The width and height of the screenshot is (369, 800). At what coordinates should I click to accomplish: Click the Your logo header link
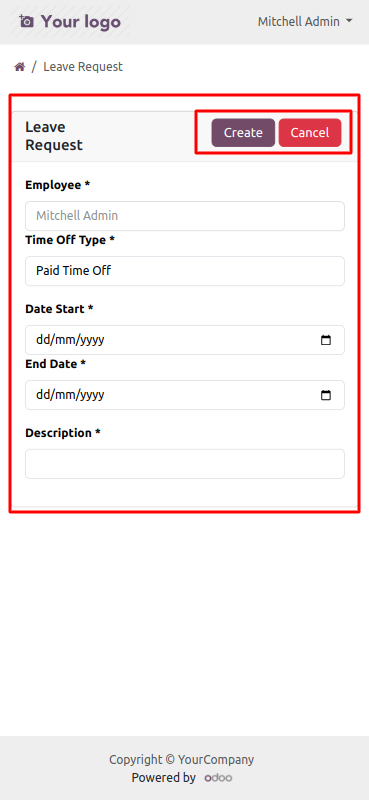coord(70,21)
